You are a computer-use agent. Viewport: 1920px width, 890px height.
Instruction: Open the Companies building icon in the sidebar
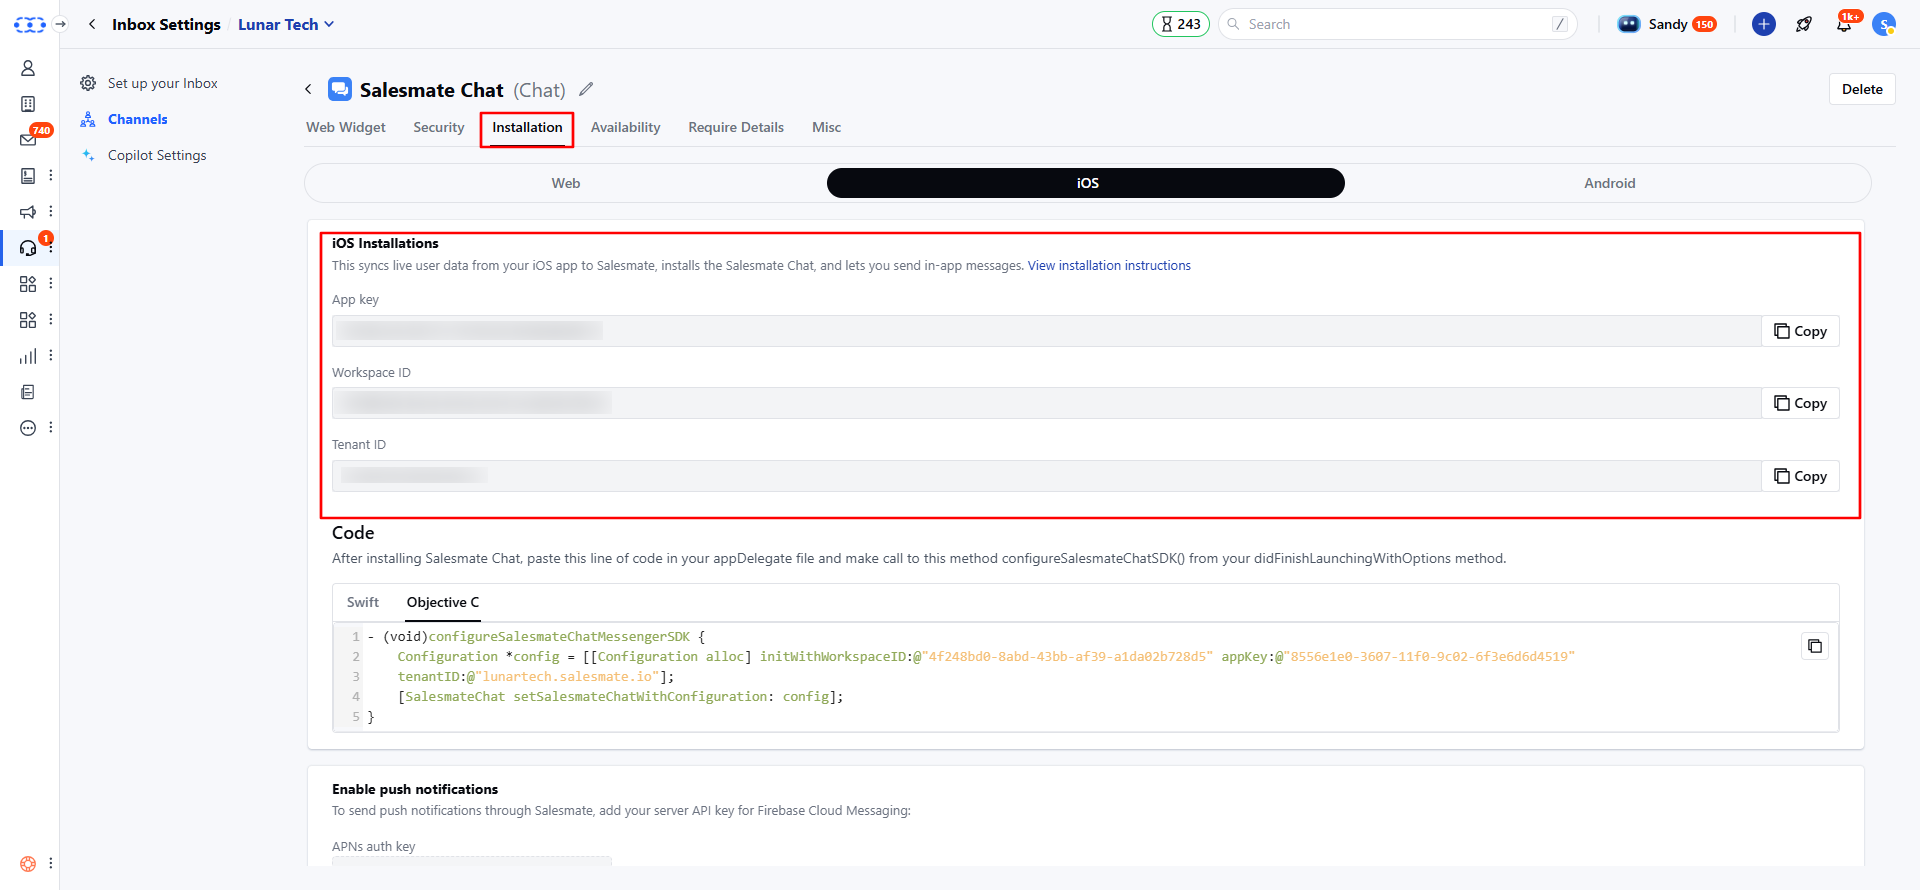[28, 104]
